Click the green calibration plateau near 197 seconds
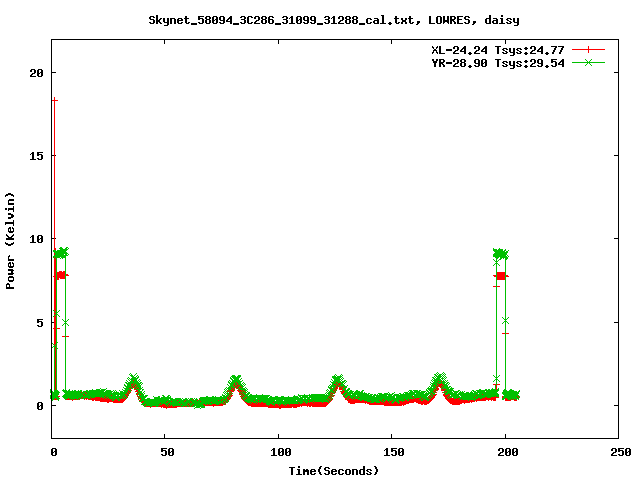Viewport: 640px width, 480px height. point(501,254)
